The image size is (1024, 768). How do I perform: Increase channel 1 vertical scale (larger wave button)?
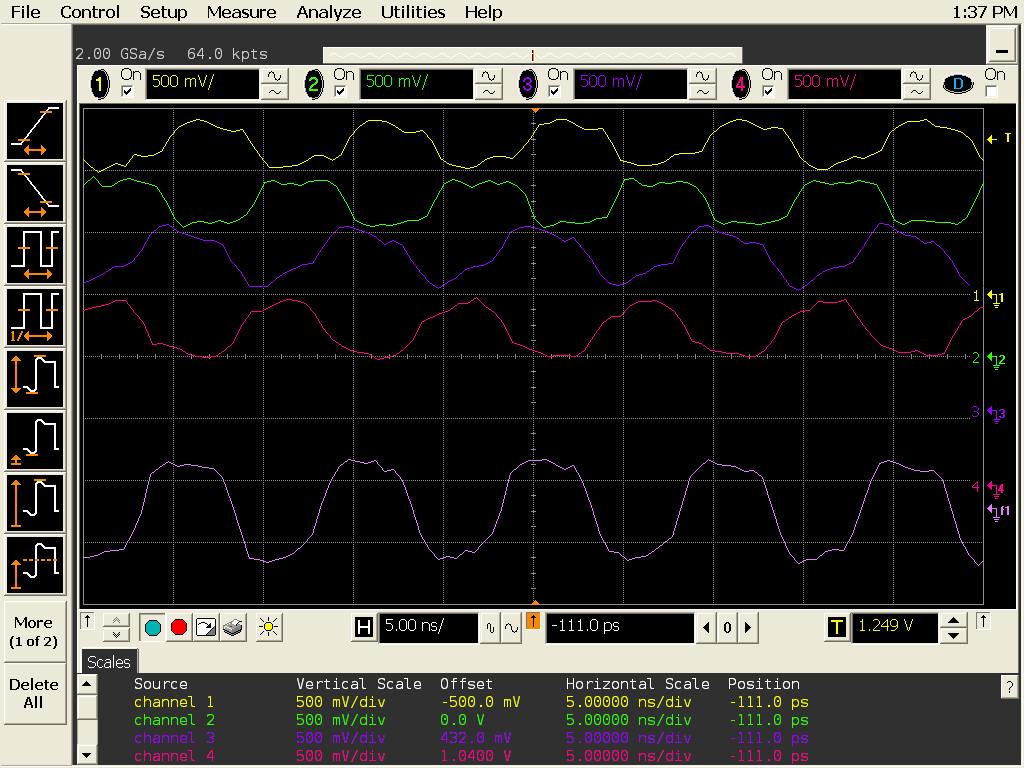tap(274, 76)
